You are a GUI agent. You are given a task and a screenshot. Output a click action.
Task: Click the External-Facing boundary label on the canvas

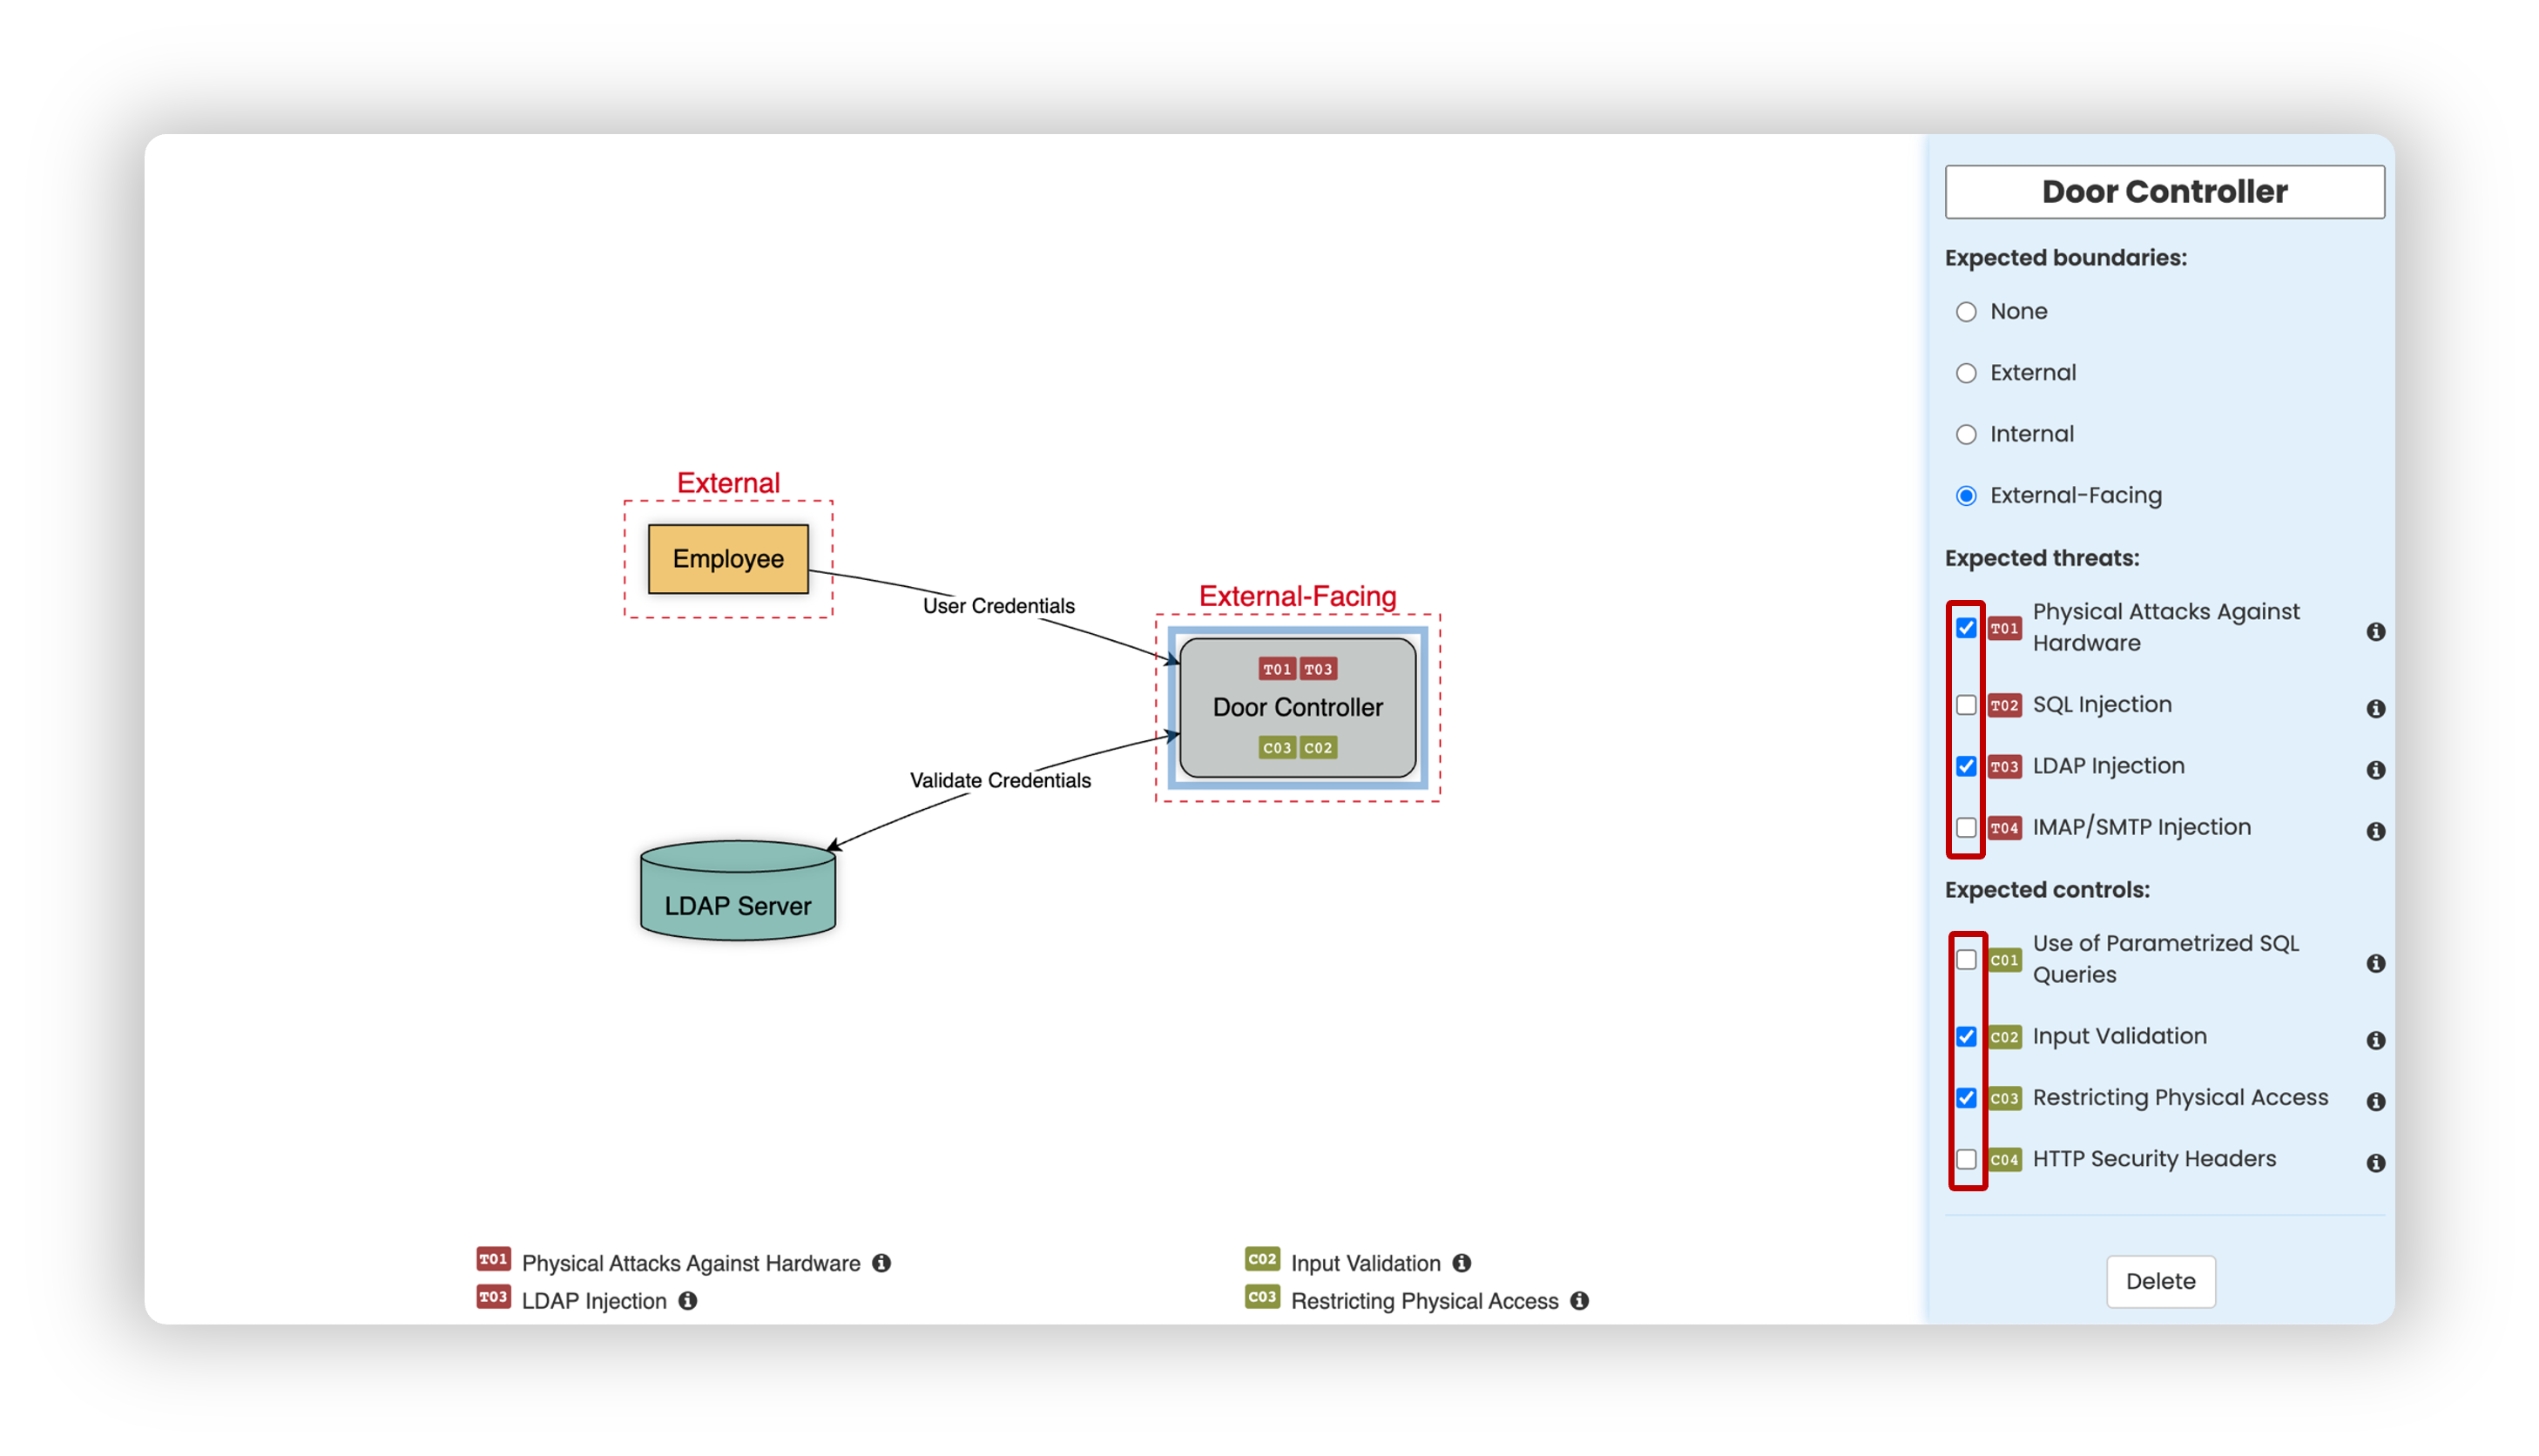pyautogui.click(x=1297, y=596)
